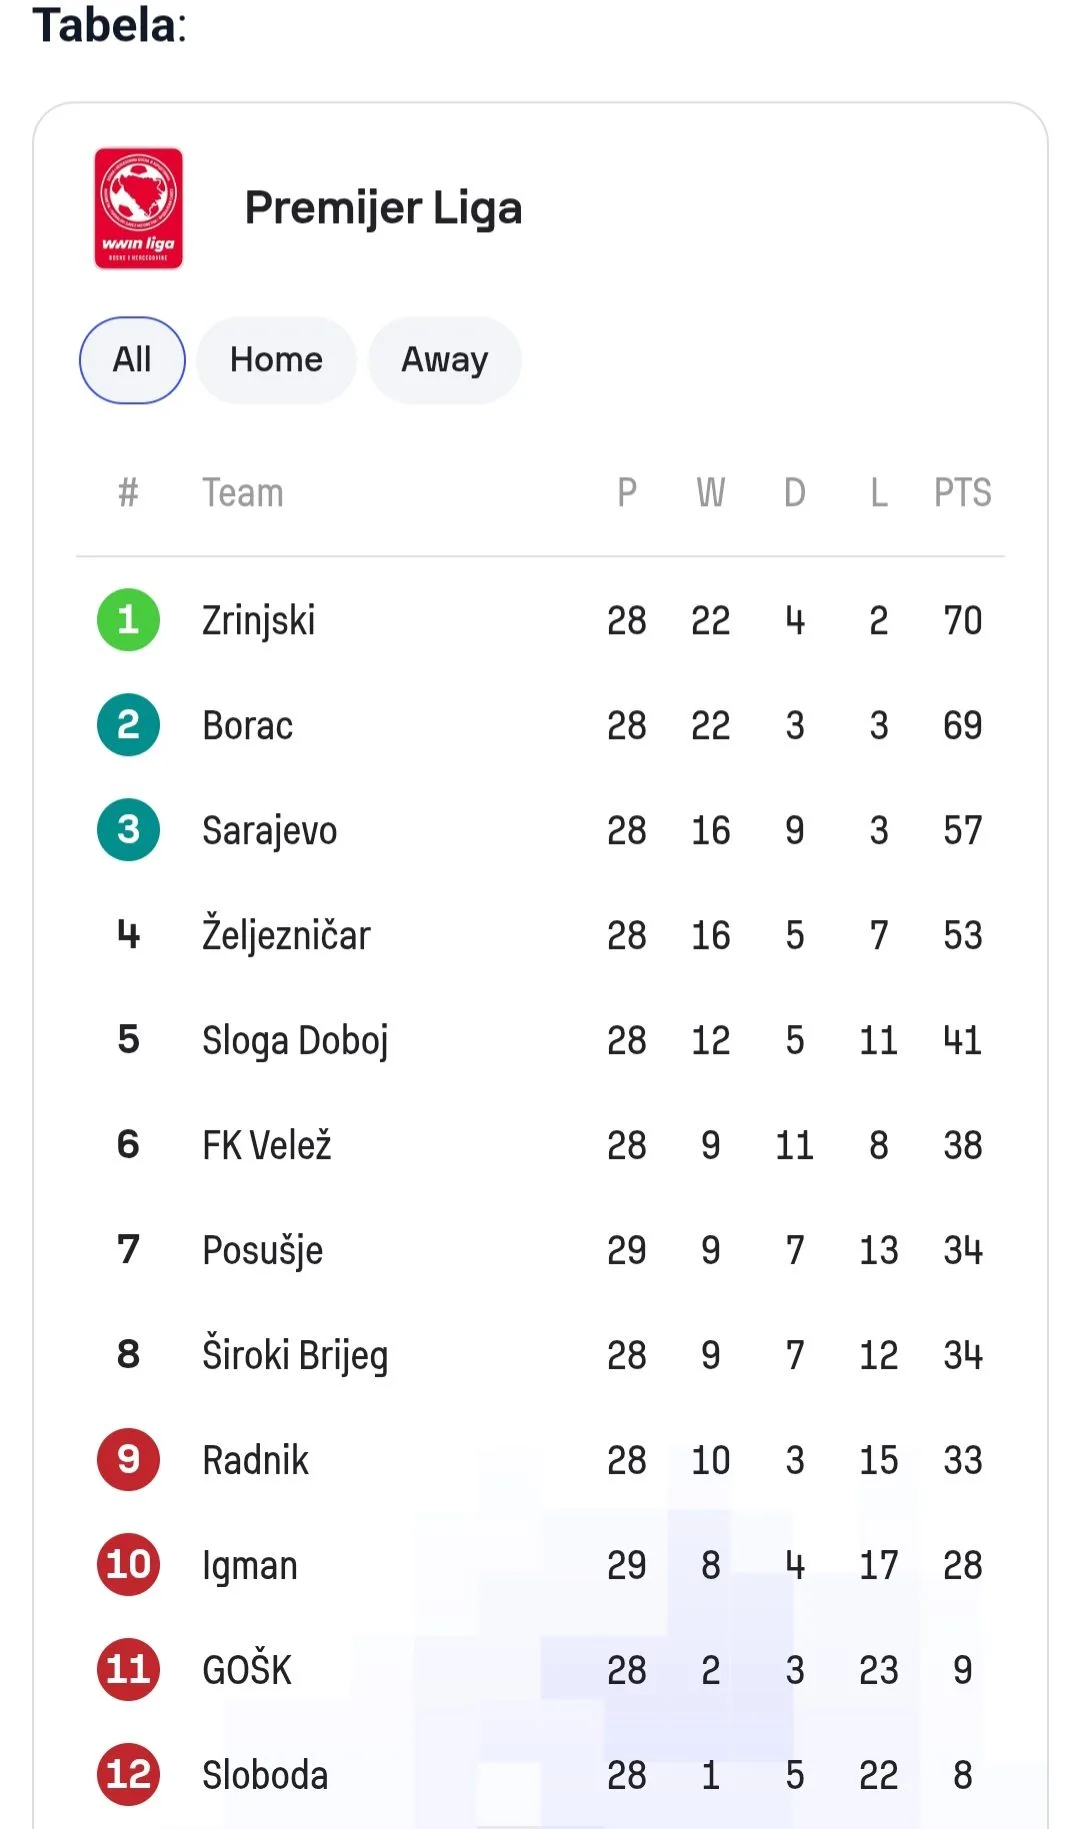Open the Borac team entry
The height and width of the screenshot is (1829, 1080).
[247, 725]
